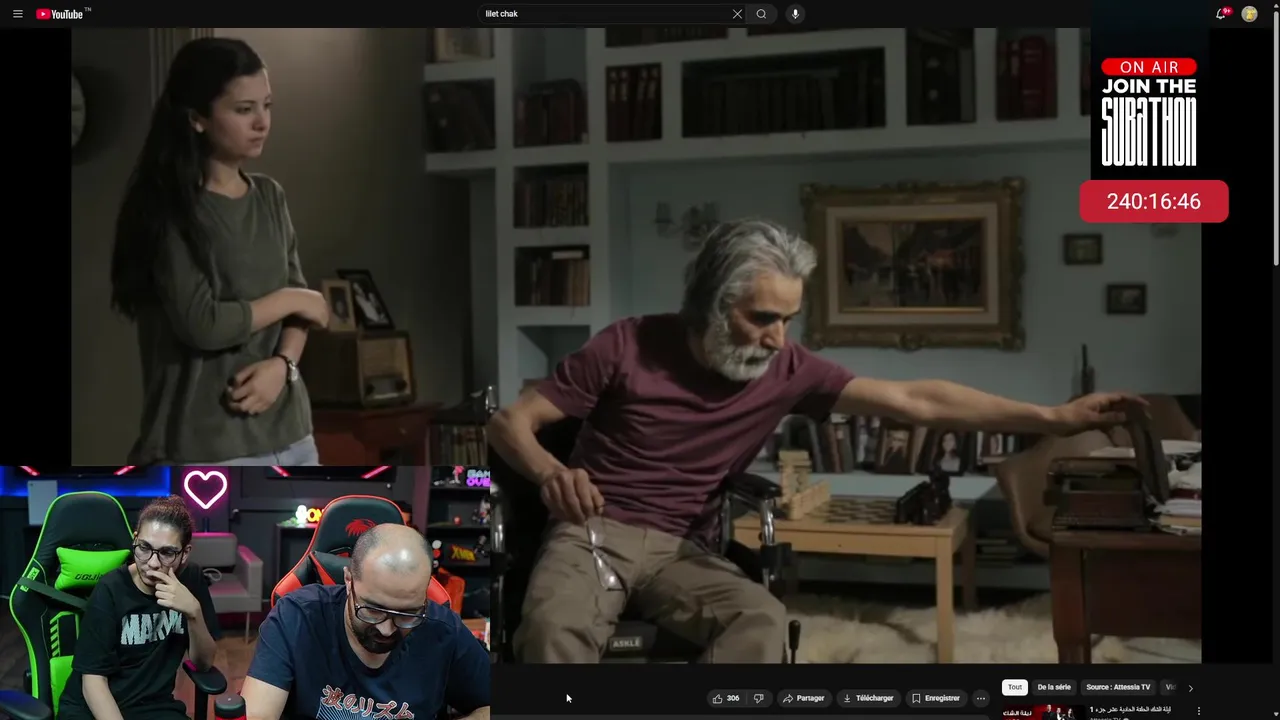The width and height of the screenshot is (1280, 720).
Task: Open more actions three-dot button
Action: [981, 698]
